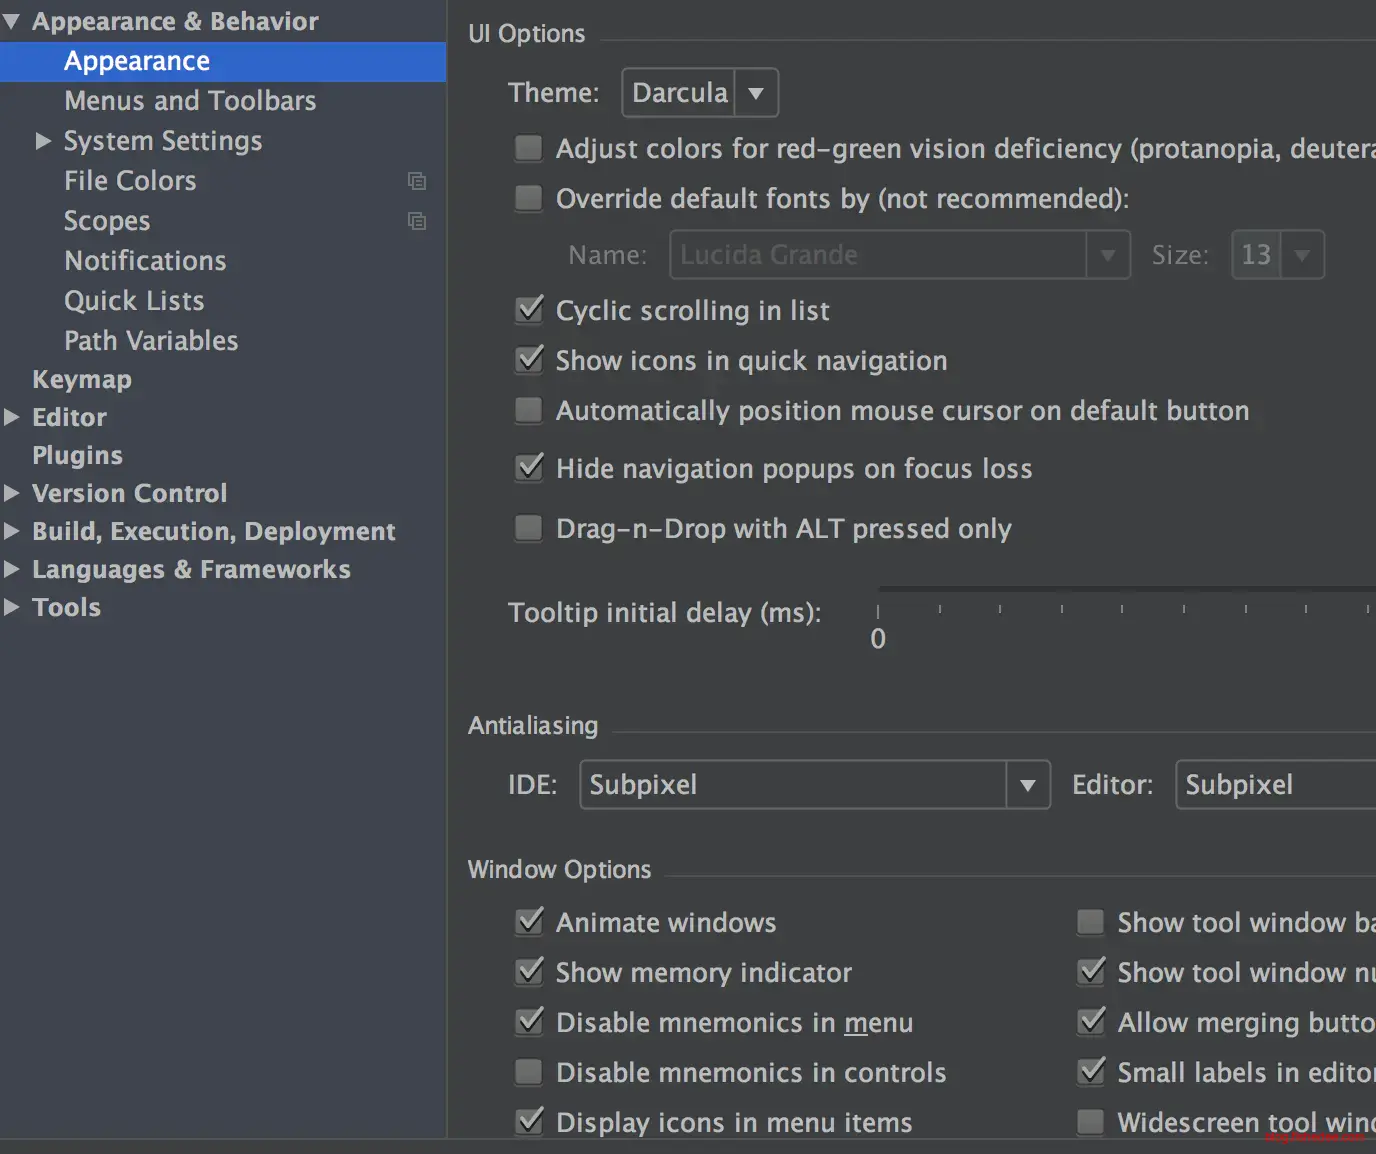Open the IDE antialiasing Subpixel dropdown

pos(814,785)
